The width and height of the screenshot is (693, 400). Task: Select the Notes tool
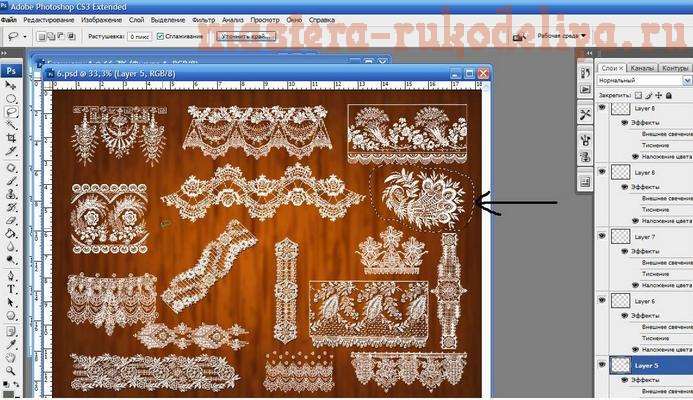tap(11, 331)
